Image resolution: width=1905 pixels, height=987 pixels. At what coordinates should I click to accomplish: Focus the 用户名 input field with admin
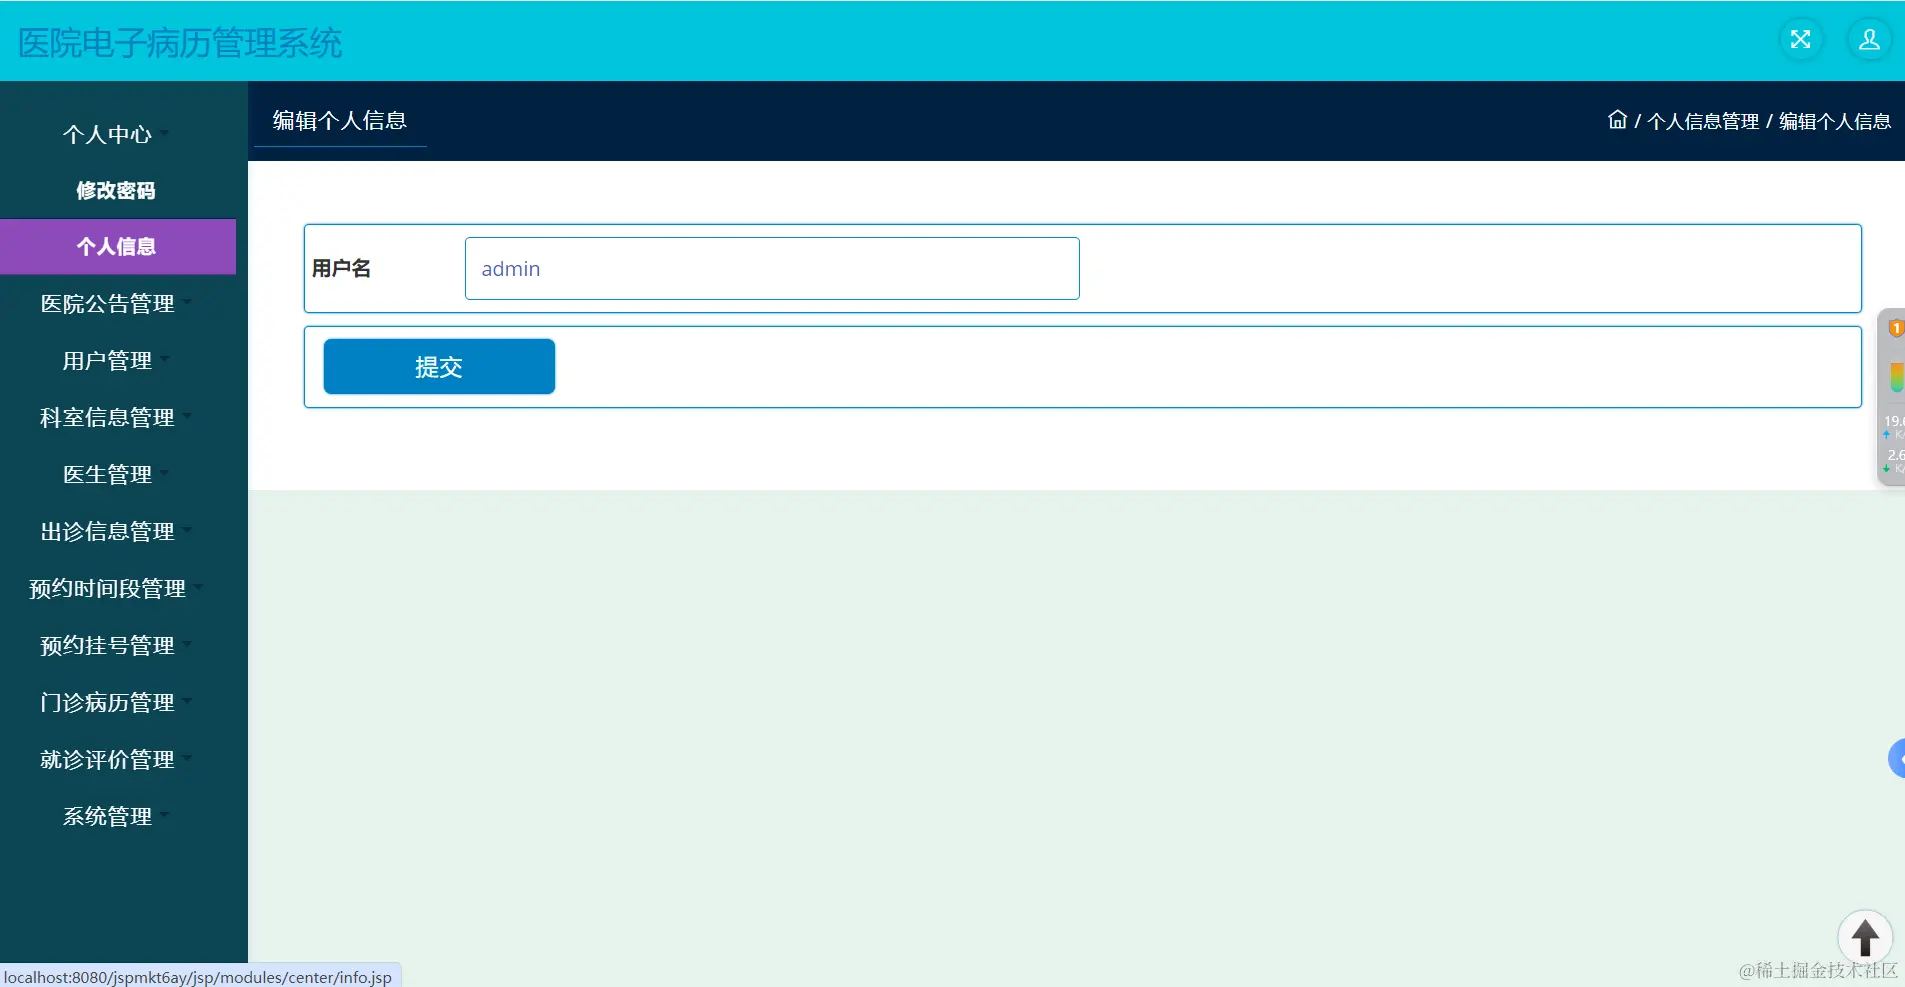pos(772,268)
